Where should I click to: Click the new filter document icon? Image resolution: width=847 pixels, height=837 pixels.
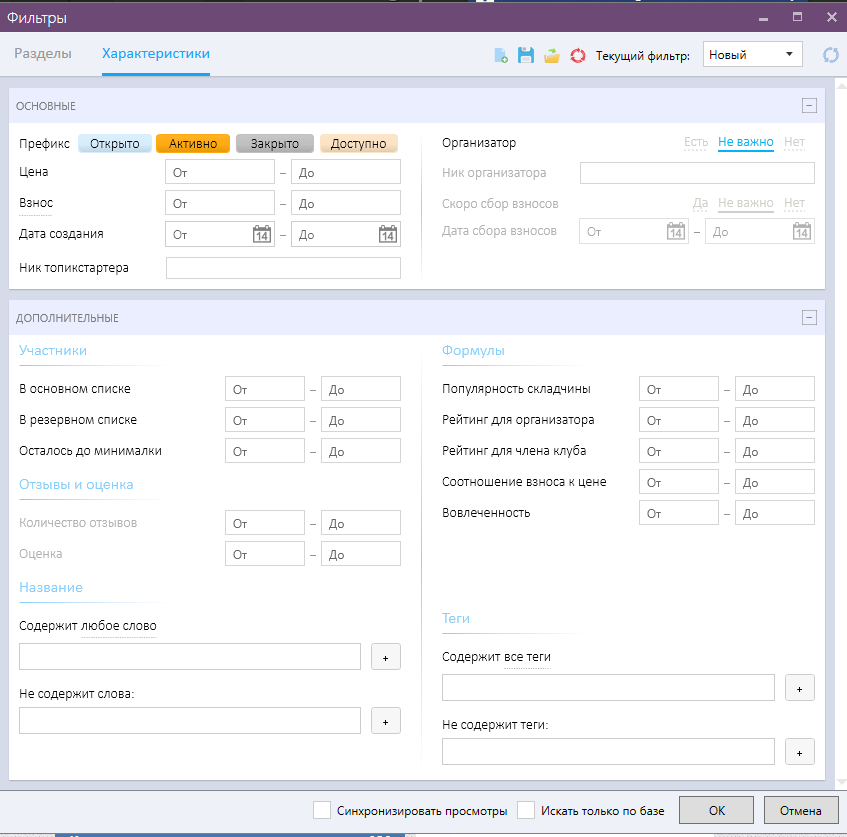click(501, 56)
